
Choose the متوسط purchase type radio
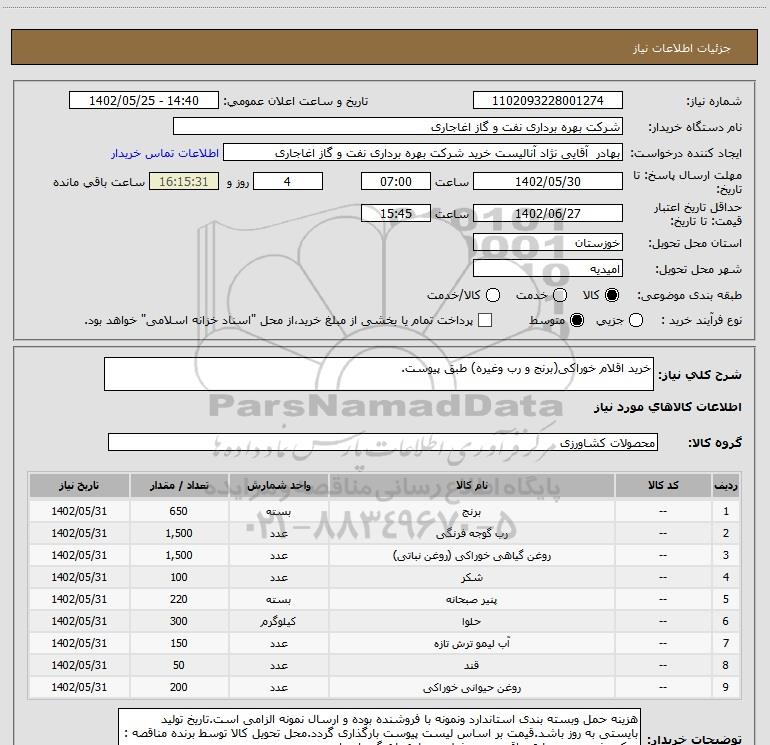tap(577, 320)
